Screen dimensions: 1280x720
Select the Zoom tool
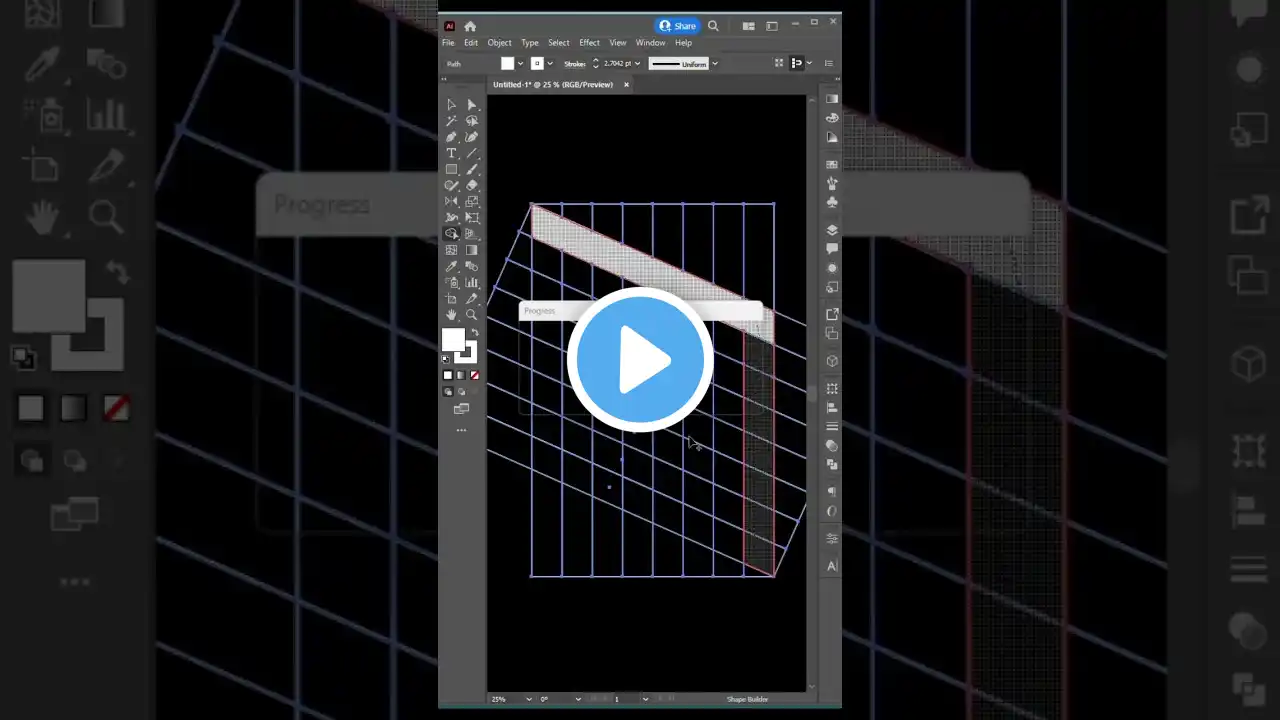[471, 314]
